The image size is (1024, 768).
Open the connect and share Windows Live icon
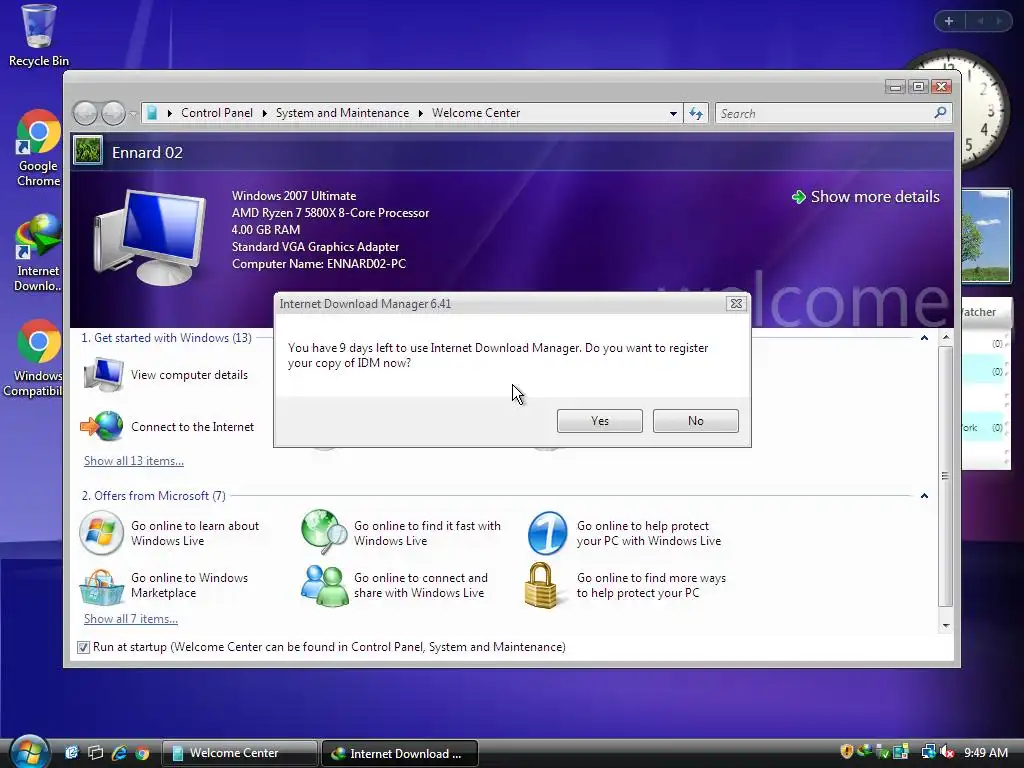pos(324,586)
